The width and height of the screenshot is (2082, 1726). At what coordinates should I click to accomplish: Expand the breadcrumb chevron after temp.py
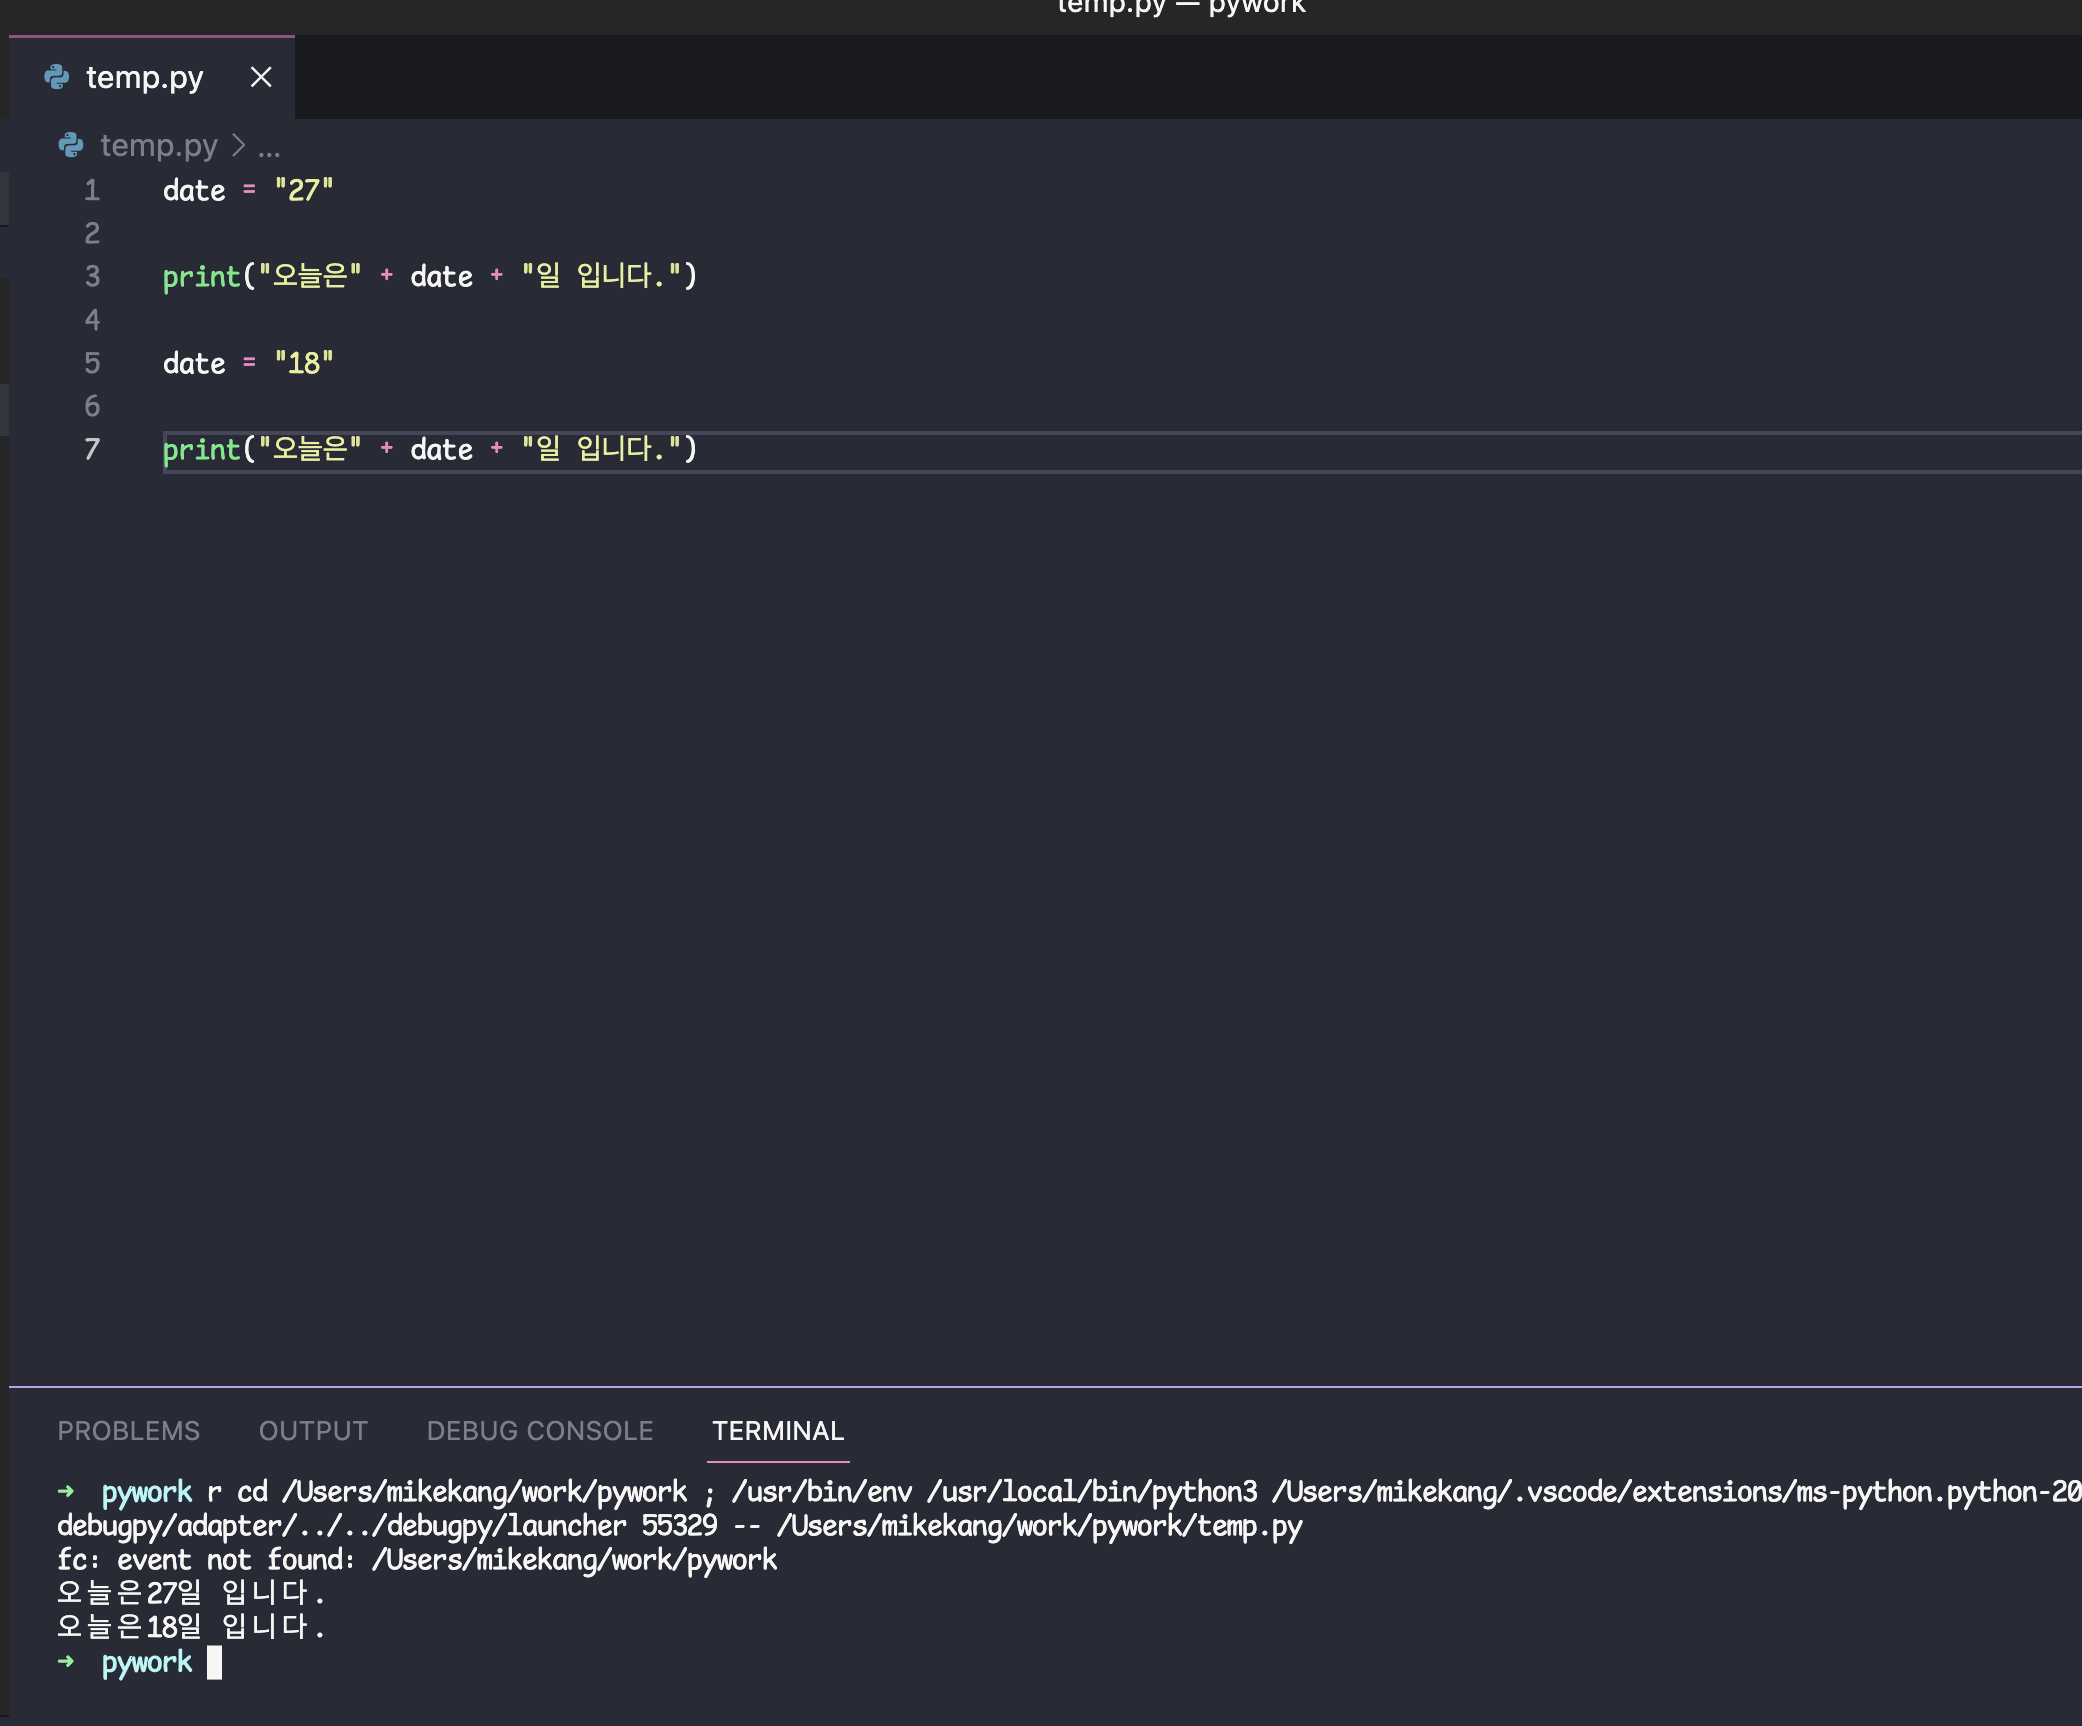coord(238,145)
